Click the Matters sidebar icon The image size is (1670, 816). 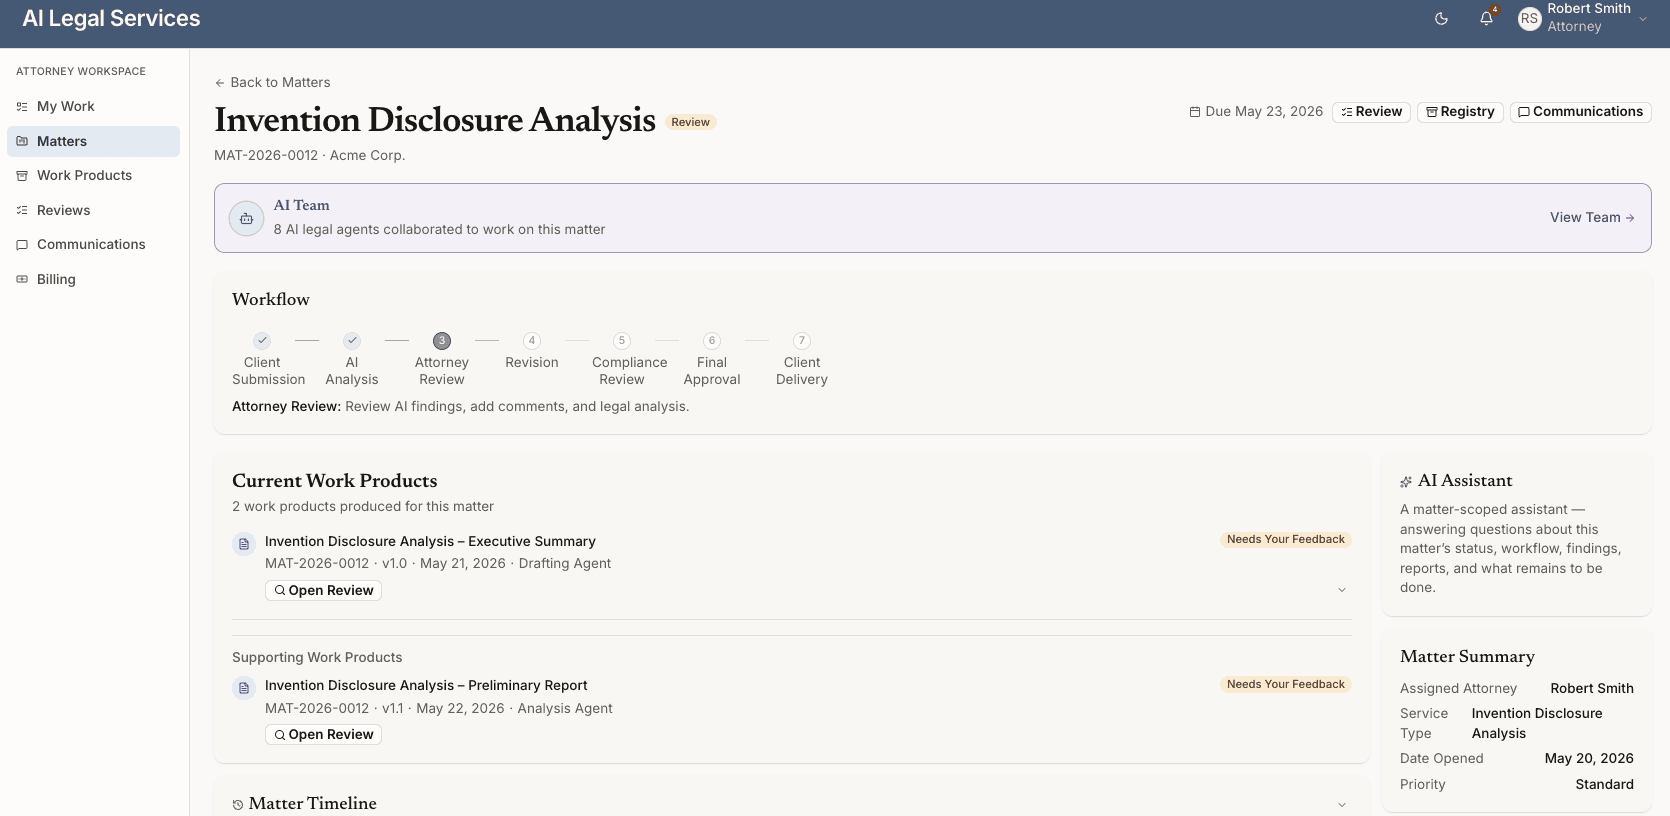coord(22,141)
